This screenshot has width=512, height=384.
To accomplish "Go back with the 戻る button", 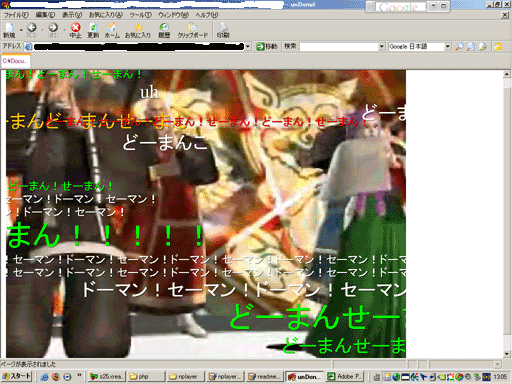I will [x=32, y=30].
